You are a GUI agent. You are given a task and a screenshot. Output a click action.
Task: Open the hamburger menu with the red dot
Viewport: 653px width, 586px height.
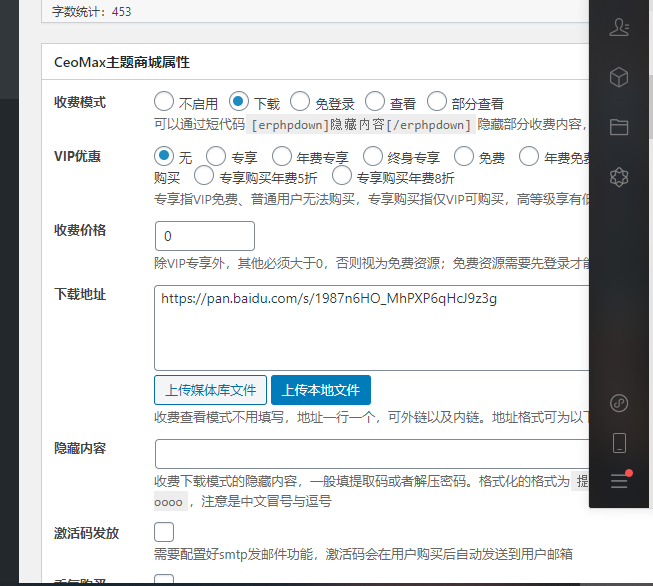click(x=620, y=481)
